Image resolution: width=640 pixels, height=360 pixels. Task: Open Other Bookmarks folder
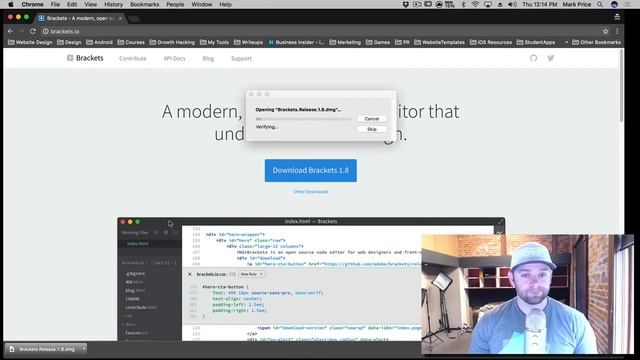click(x=596, y=42)
